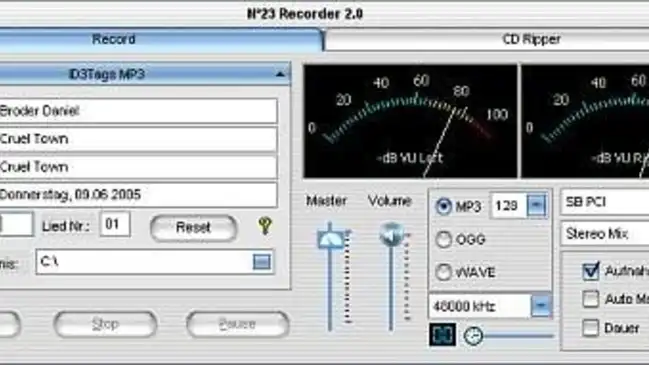The height and width of the screenshot is (365, 649).
Task: Select the OGG format radio button
Action: tap(443, 239)
